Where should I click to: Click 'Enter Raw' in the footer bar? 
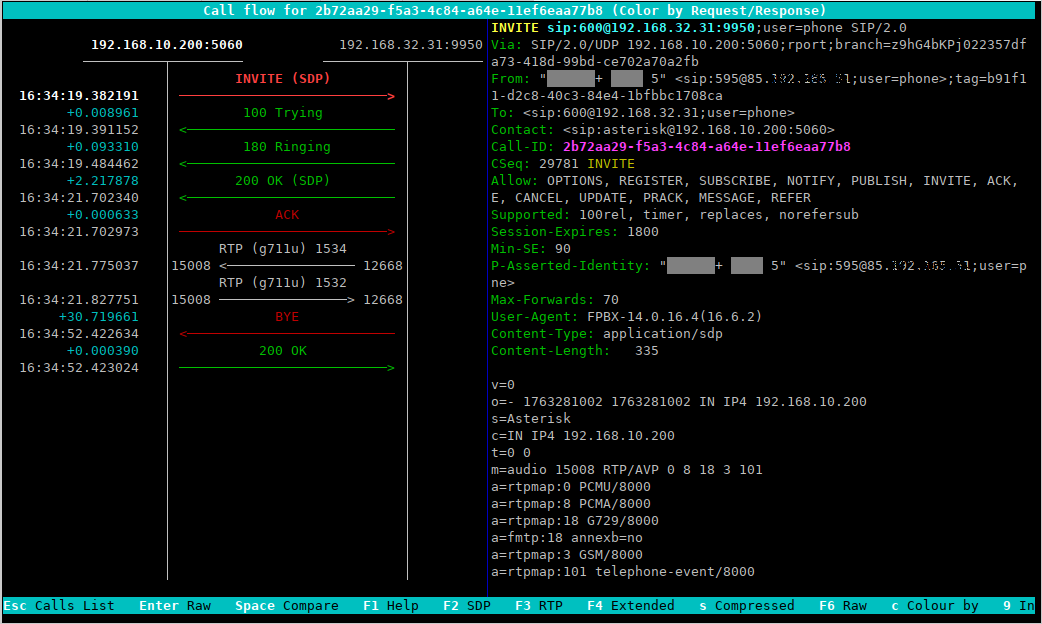[174, 606]
